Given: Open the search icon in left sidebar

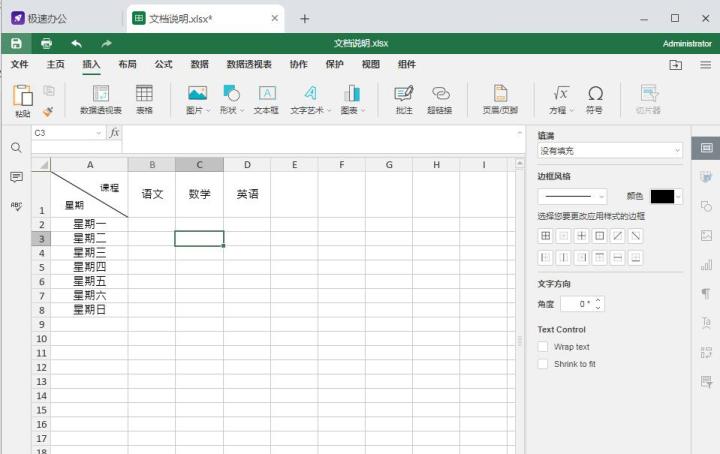Looking at the screenshot, I should pyautogui.click(x=16, y=148).
